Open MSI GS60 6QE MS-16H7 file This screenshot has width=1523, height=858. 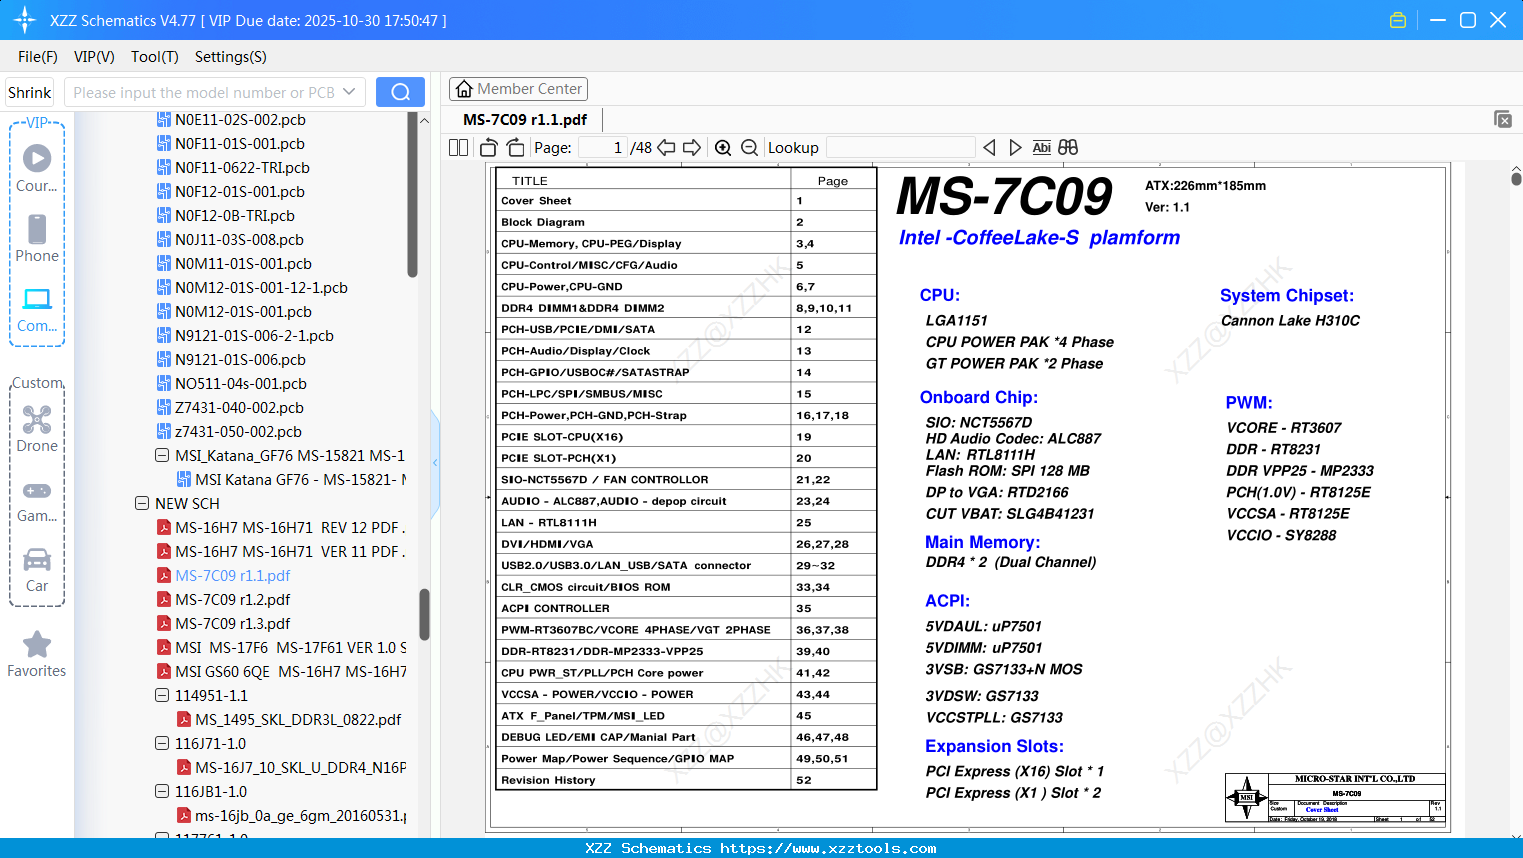pos(282,672)
